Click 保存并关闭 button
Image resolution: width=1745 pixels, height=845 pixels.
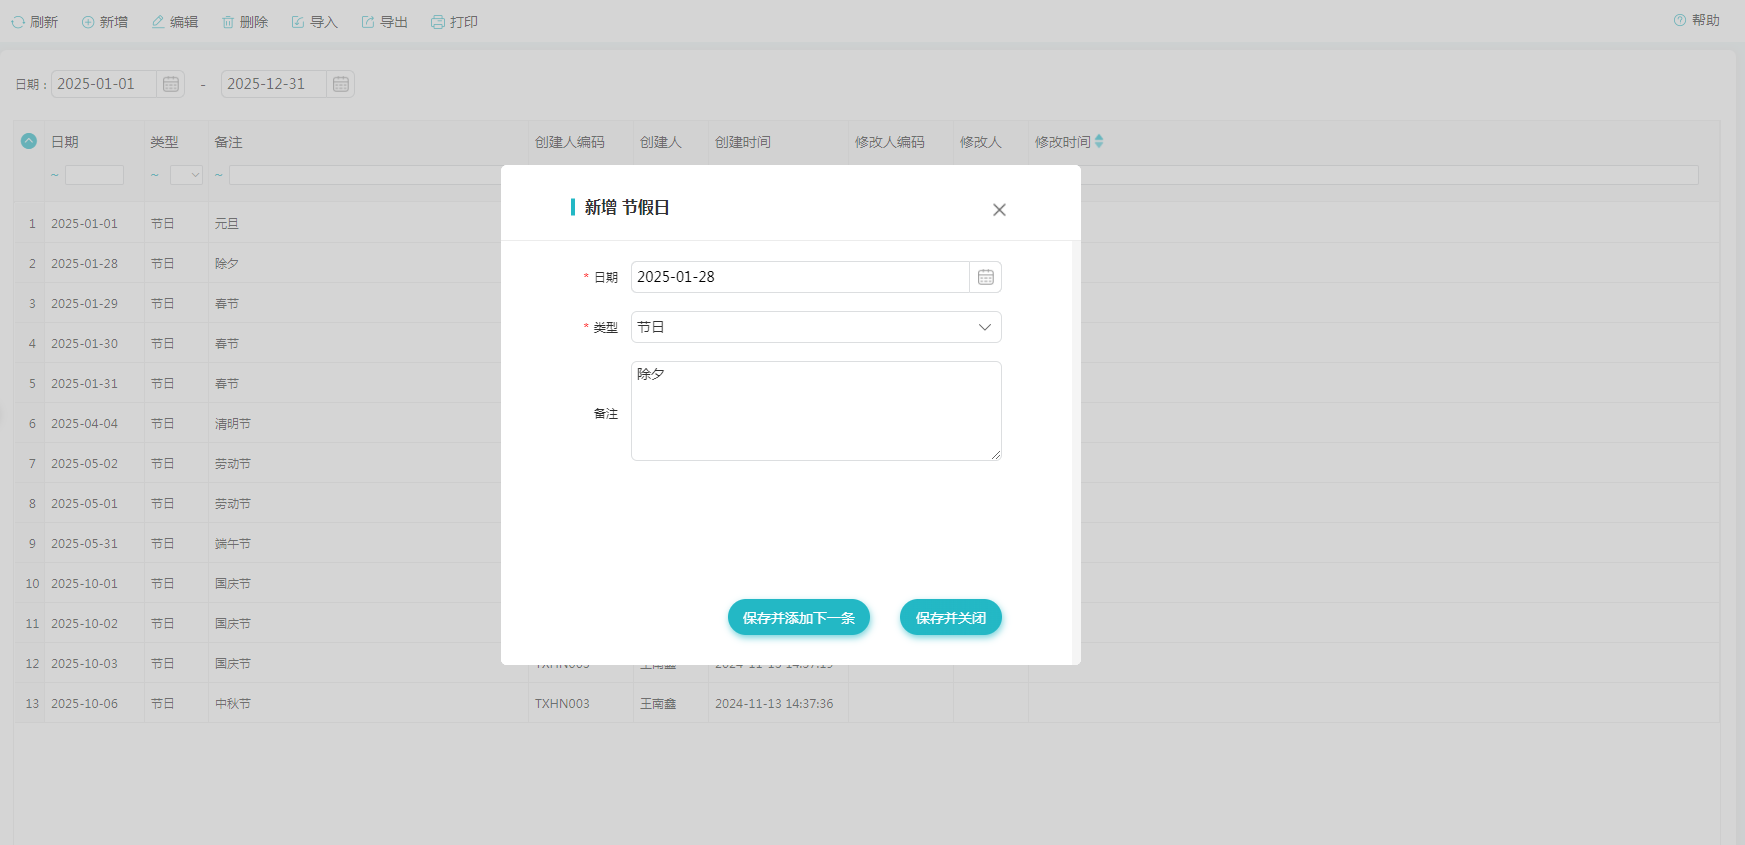(950, 618)
